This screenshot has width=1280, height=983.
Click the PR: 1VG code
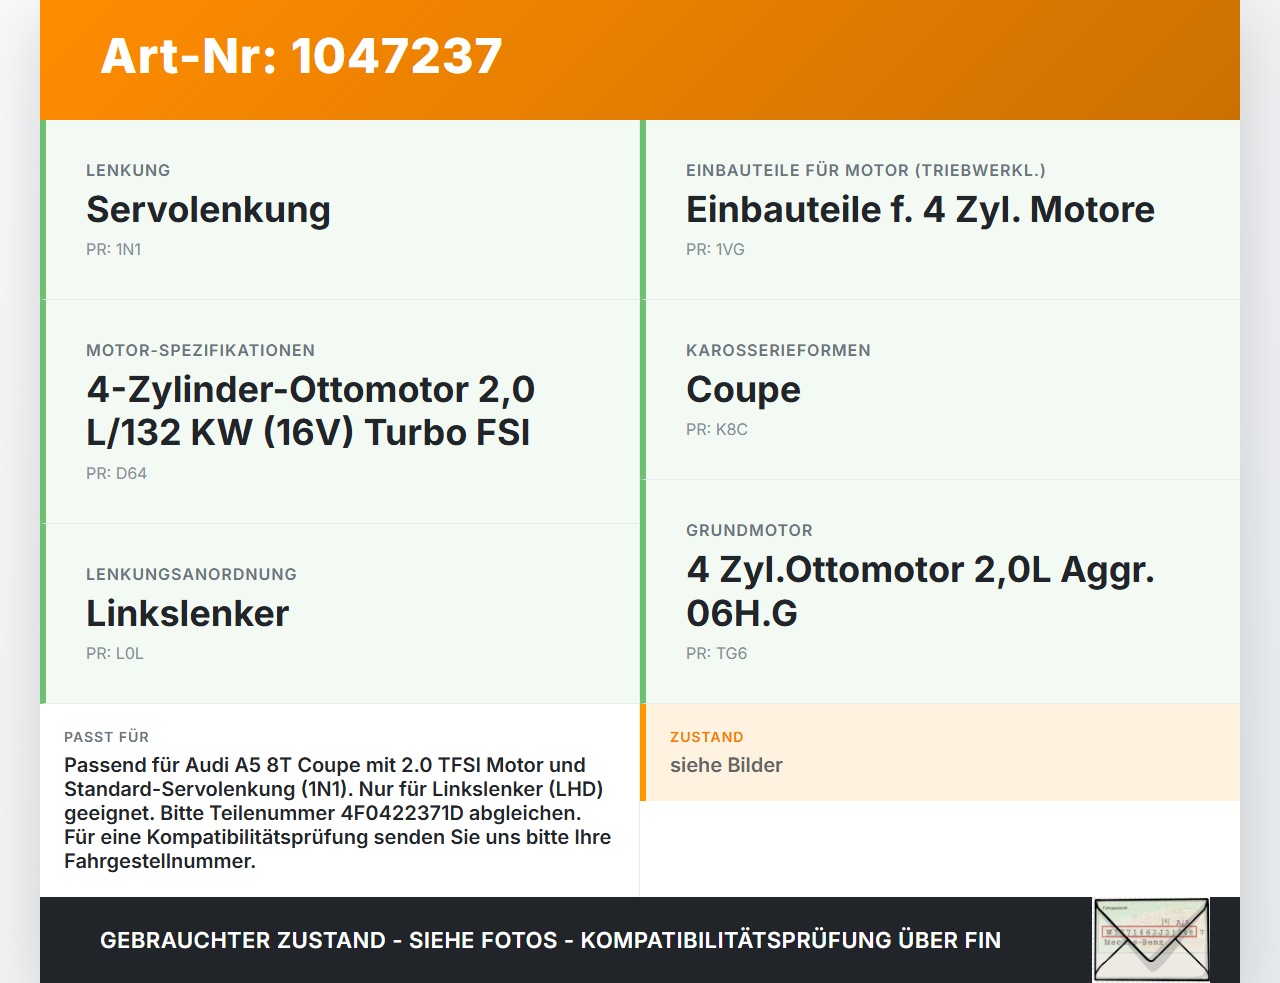[715, 249]
